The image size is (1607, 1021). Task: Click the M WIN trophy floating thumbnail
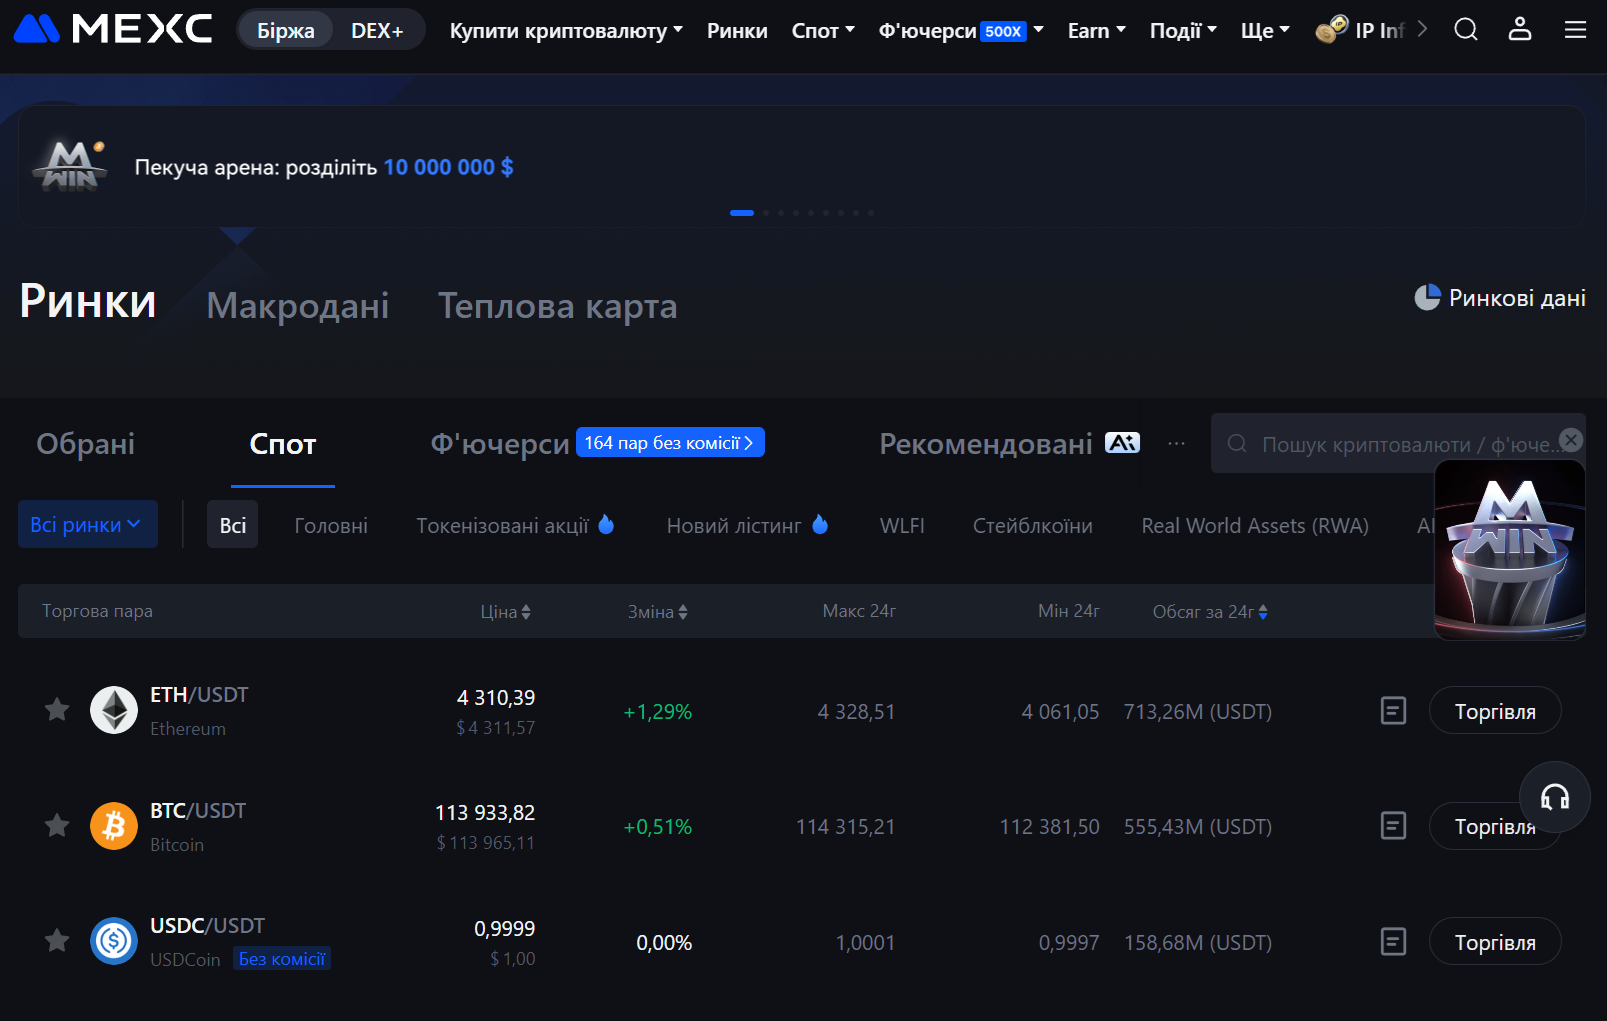click(x=1510, y=550)
